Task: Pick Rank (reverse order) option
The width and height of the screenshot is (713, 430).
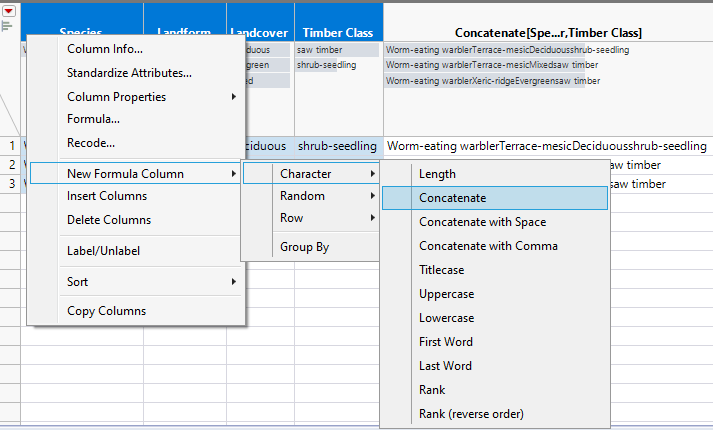Action: 471,414
